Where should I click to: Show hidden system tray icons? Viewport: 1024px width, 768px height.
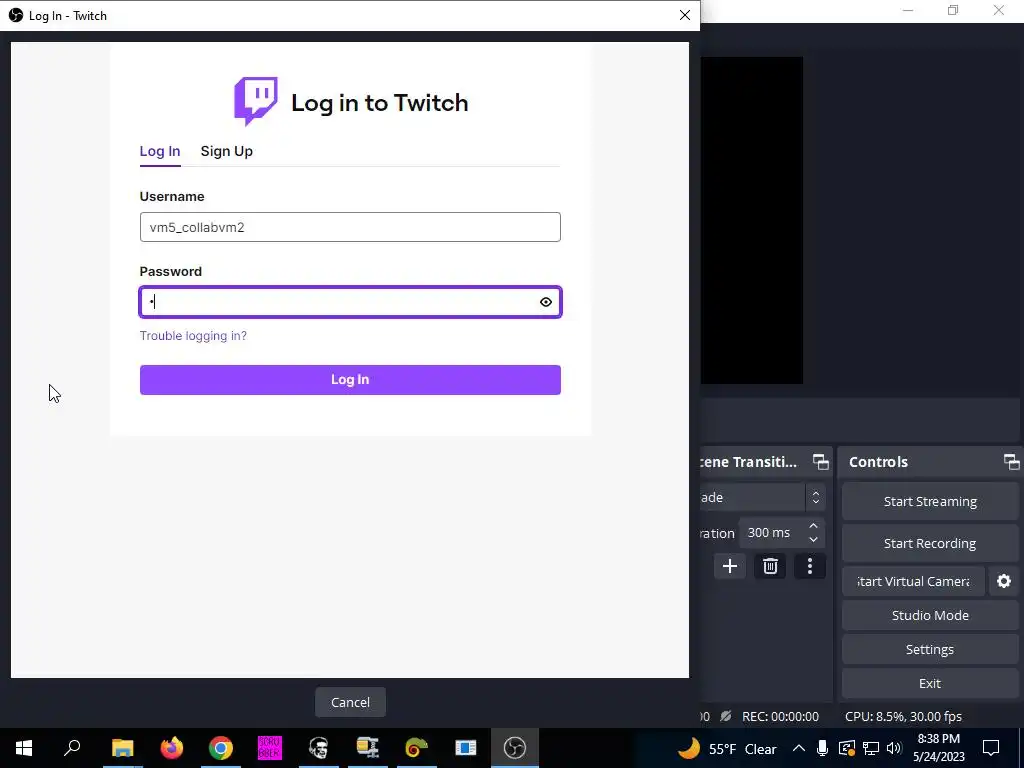click(x=799, y=748)
